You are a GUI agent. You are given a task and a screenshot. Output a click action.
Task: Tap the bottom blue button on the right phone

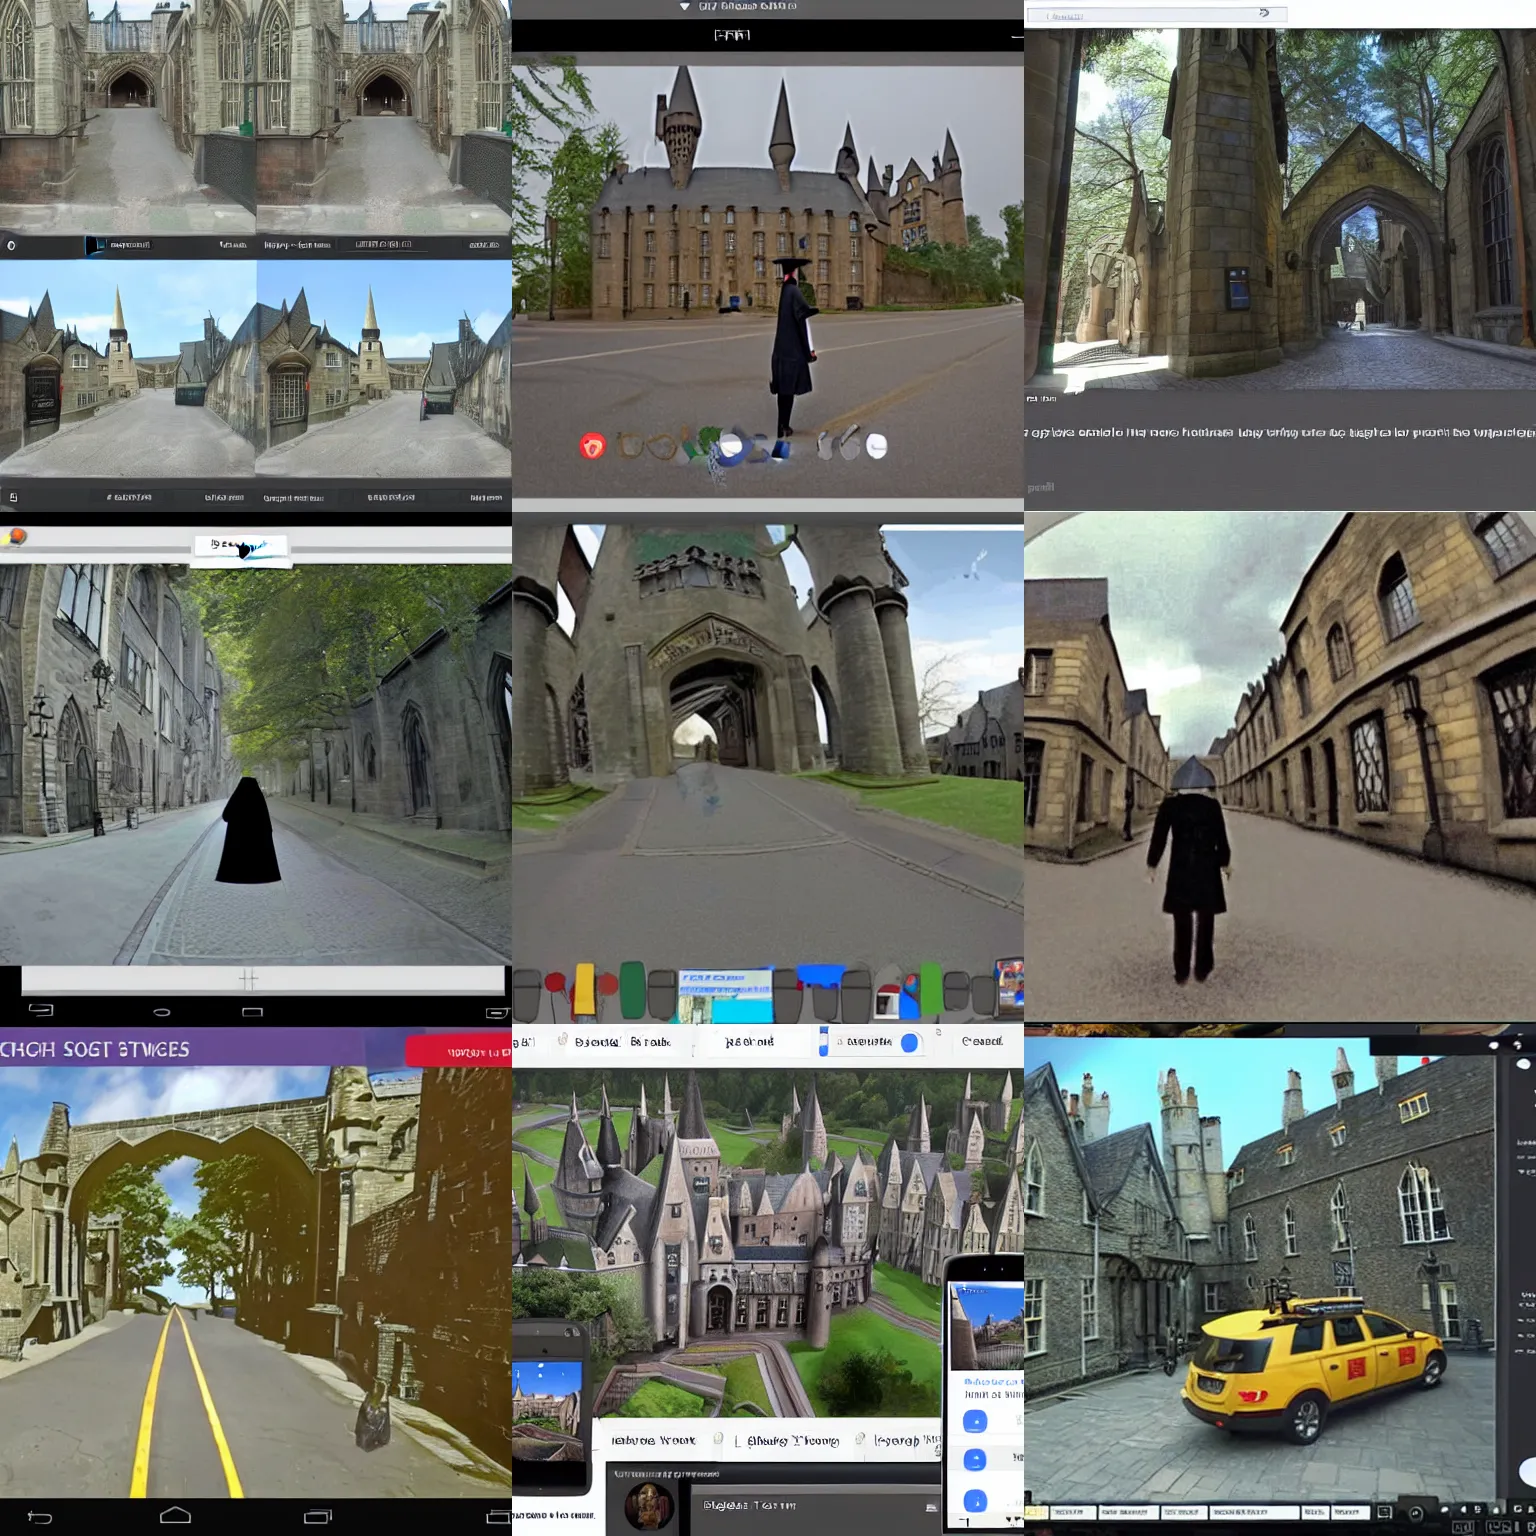coord(975,1500)
